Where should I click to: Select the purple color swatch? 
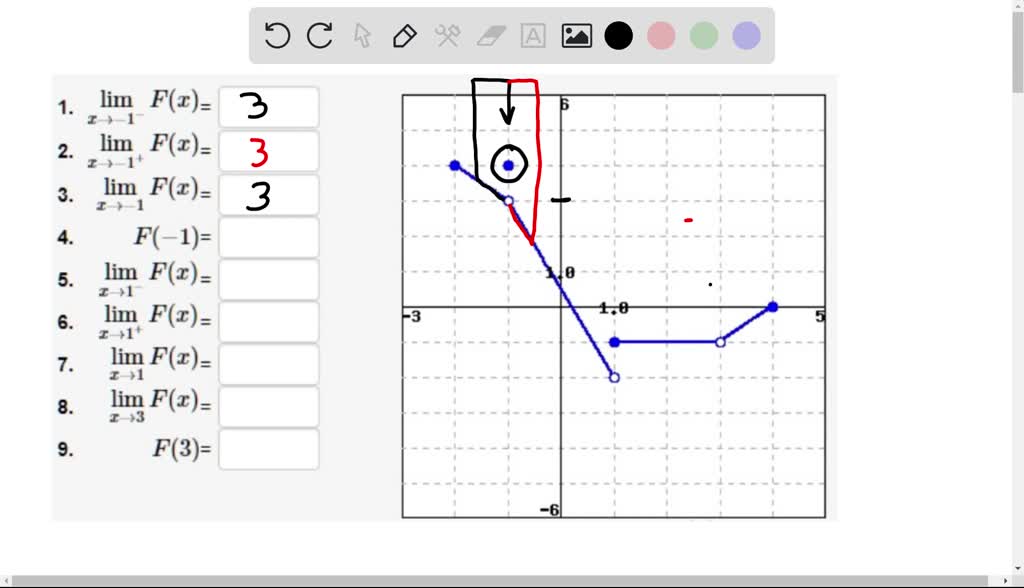(745, 35)
